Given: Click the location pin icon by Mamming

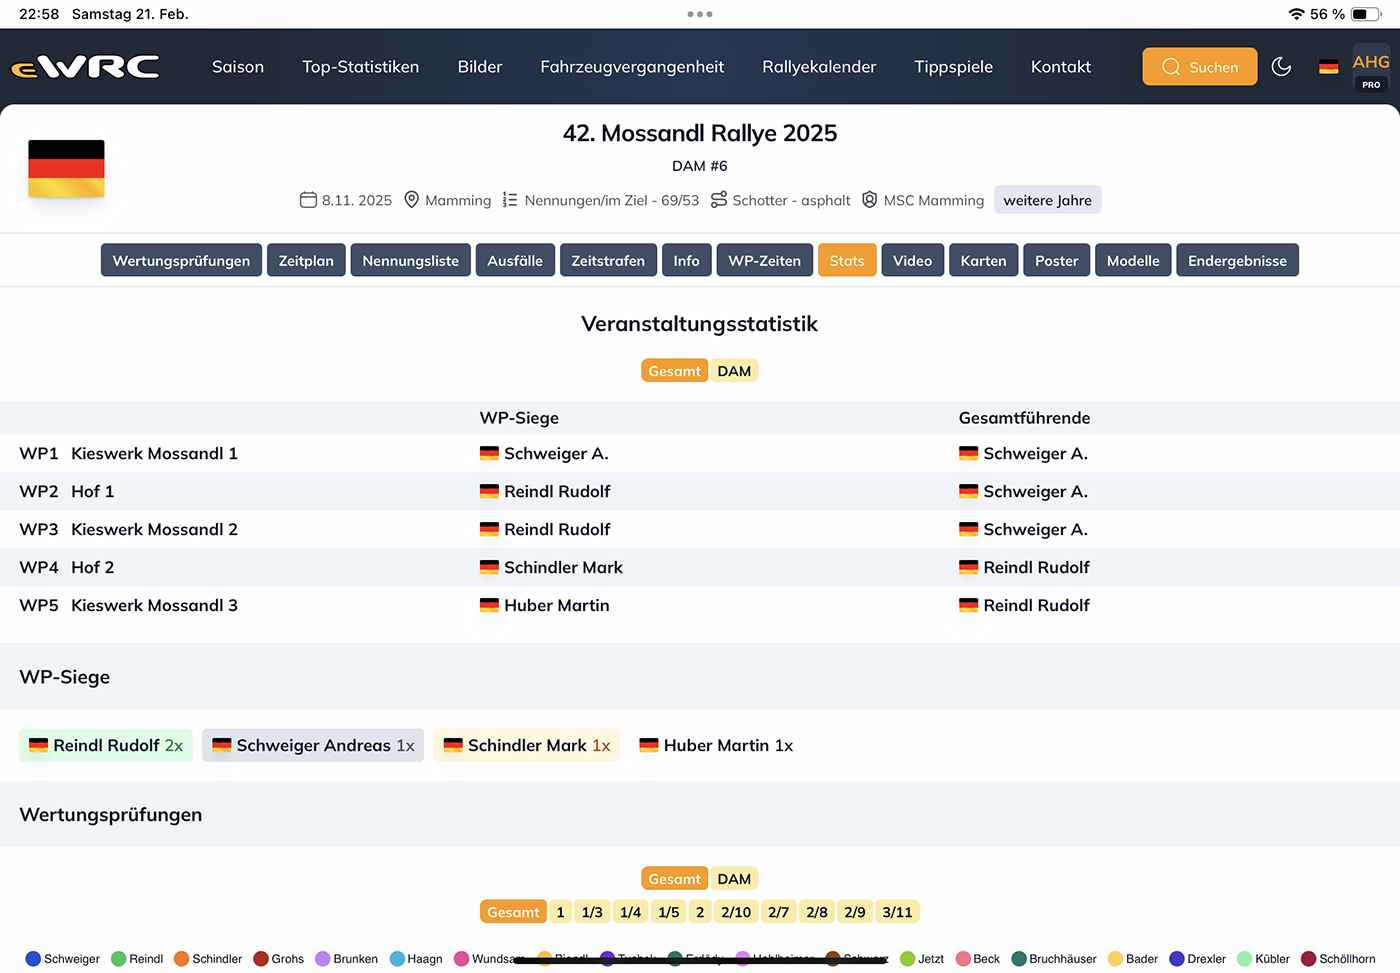Looking at the screenshot, I should pyautogui.click(x=411, y=200).
